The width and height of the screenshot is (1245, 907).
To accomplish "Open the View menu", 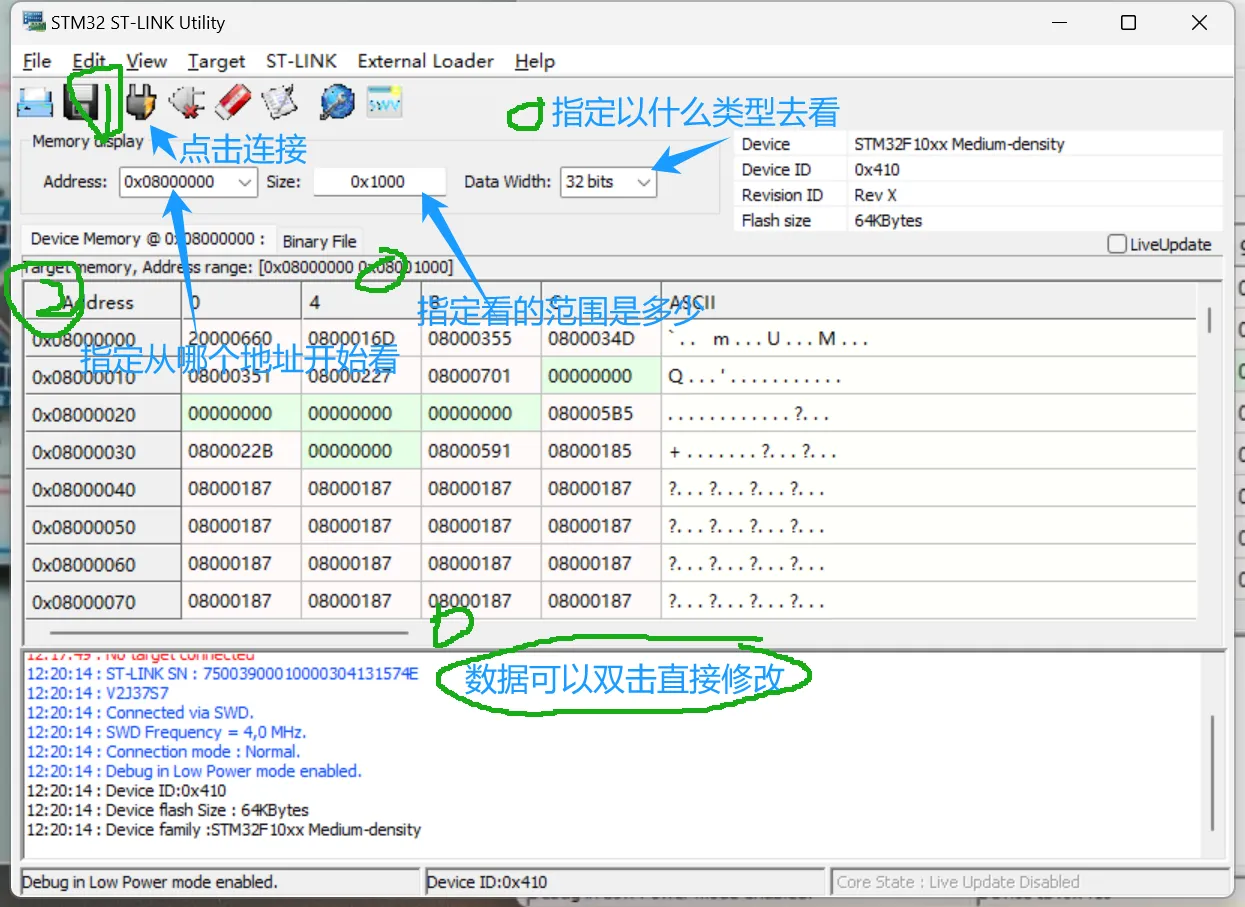I will tap(146, 61).
